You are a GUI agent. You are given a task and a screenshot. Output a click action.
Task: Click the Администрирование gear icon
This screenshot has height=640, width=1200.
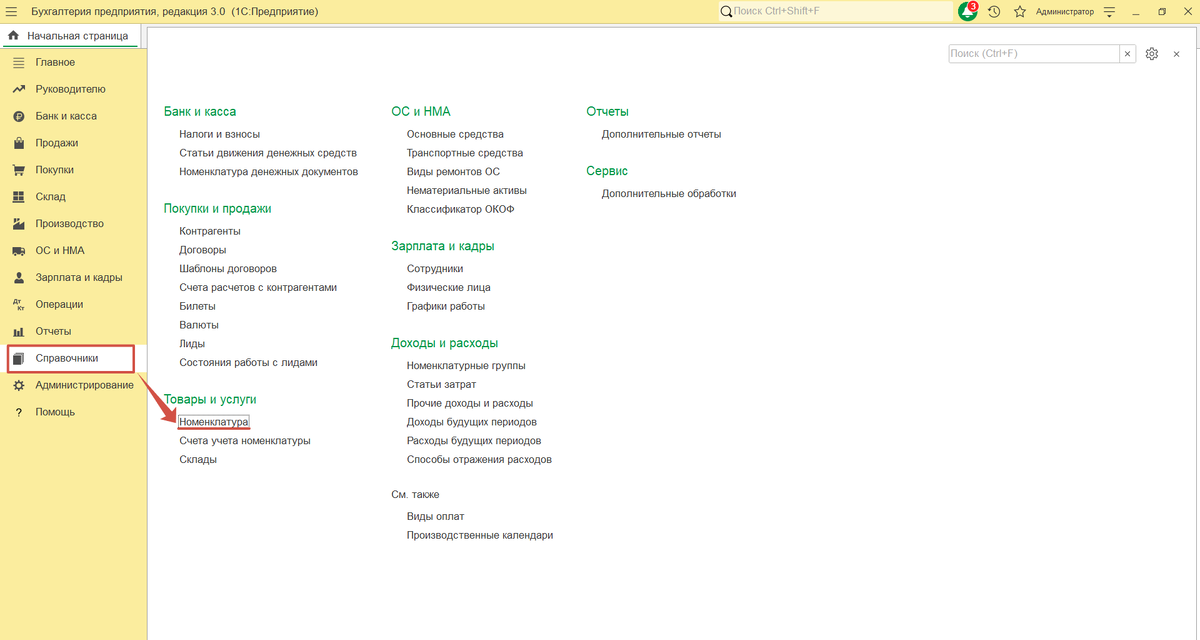[x=18, y=385]
